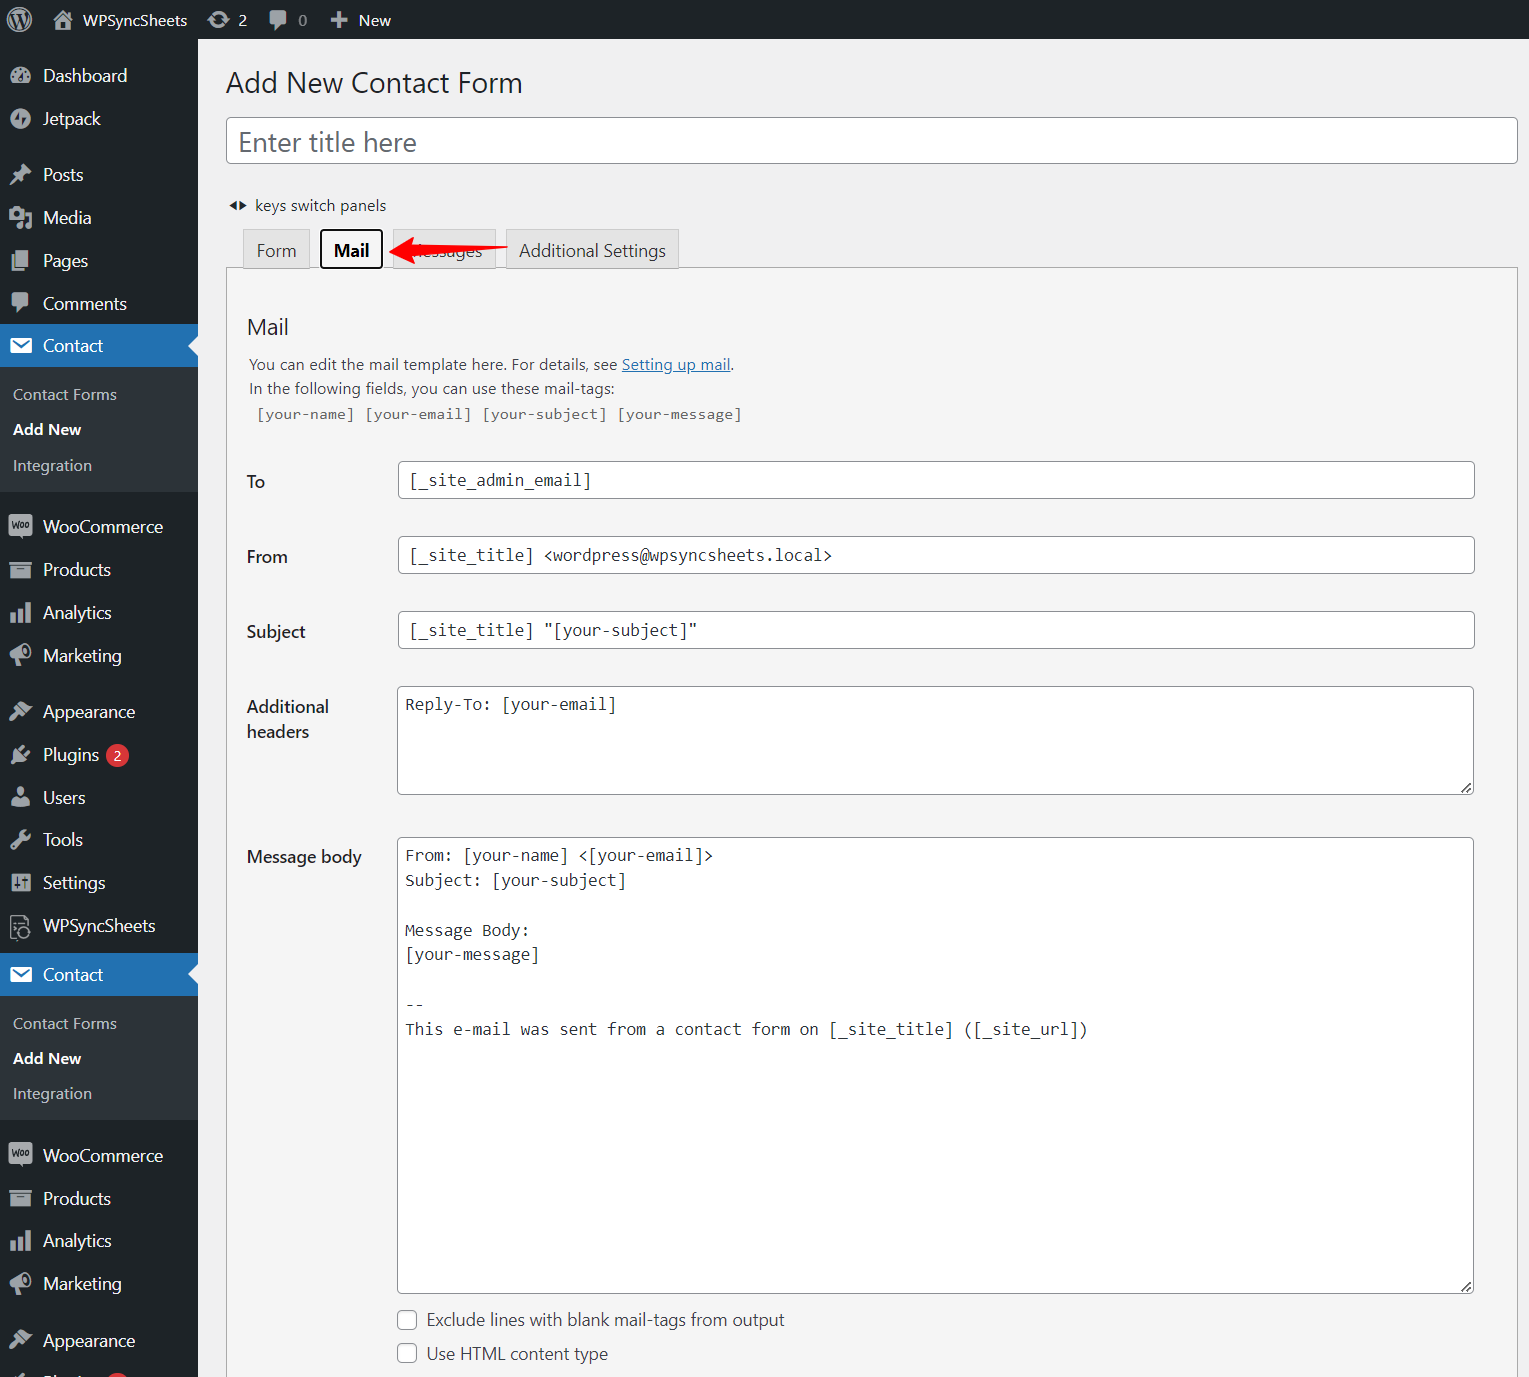This screenshot has height=1377, width=1529.
Task: Click the Subject input field
Action: (935, 630)
